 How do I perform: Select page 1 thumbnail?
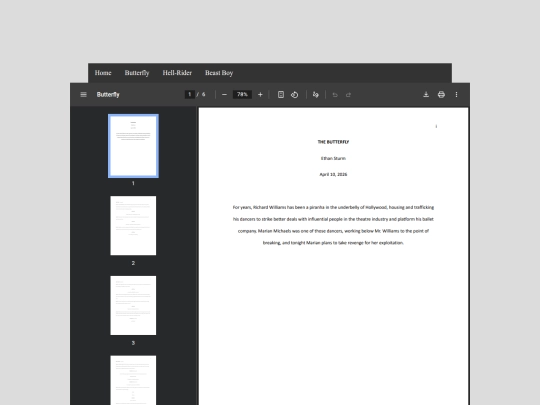133,146
